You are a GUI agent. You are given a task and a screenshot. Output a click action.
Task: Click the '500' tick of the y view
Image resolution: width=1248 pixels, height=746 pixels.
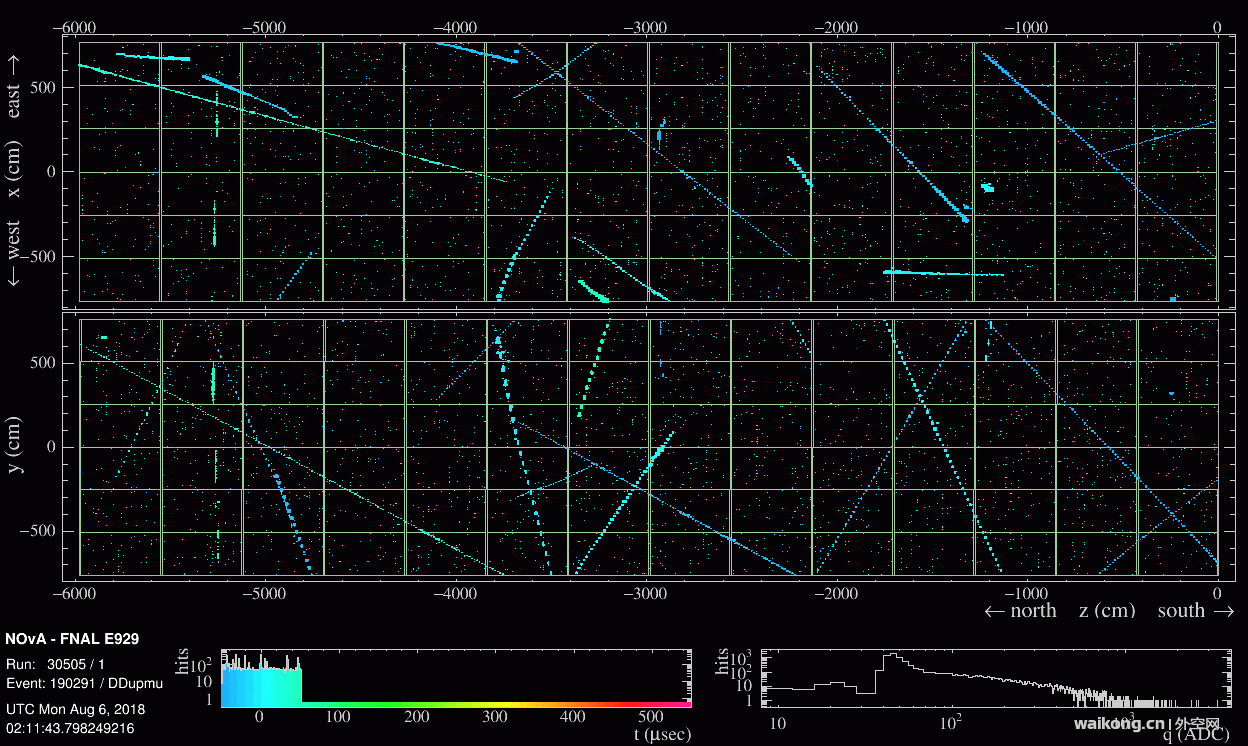coord(42,362)
